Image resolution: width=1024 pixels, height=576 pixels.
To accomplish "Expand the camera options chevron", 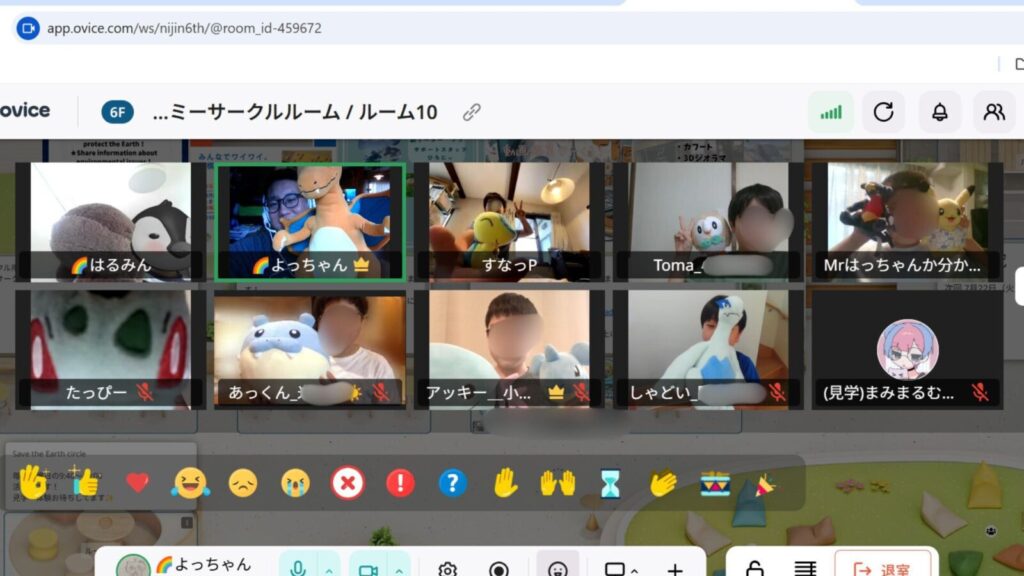I will click(x=398, y=569).
